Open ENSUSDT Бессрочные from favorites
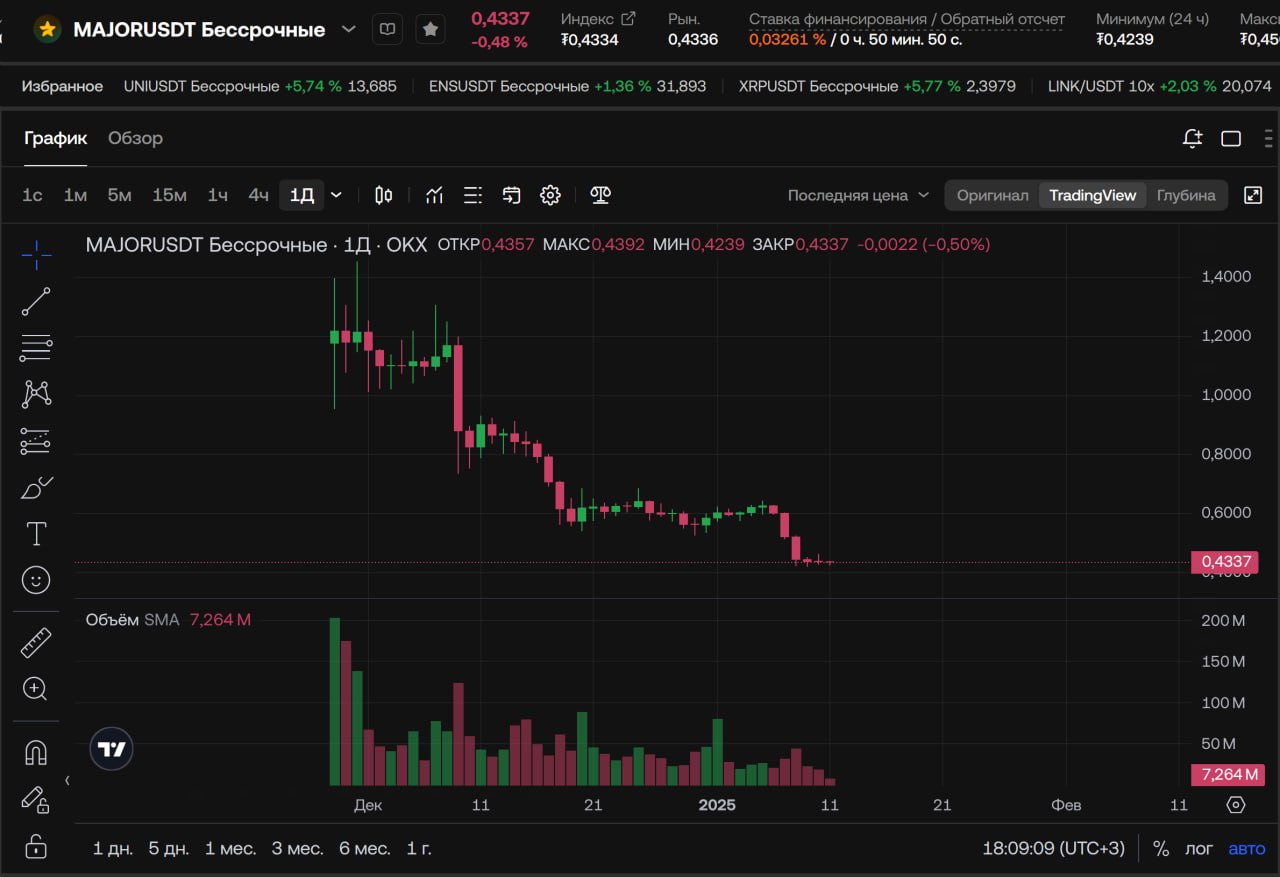 [567, 86]
